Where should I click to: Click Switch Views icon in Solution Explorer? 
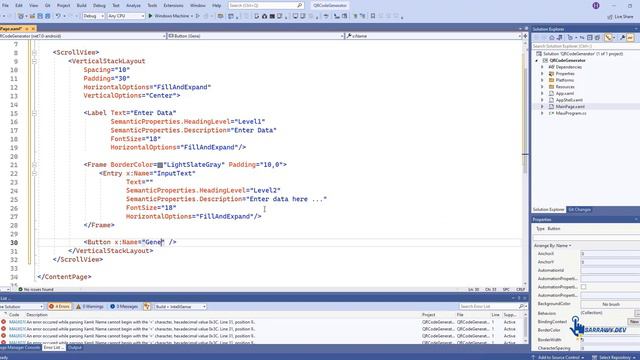click(x=560, y=38)
